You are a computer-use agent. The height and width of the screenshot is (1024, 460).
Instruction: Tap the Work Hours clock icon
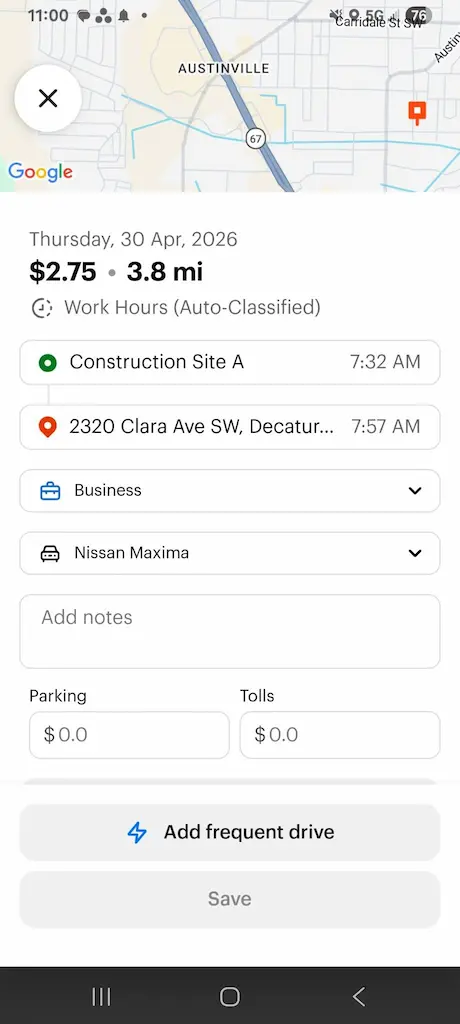[x=42, y=308]
